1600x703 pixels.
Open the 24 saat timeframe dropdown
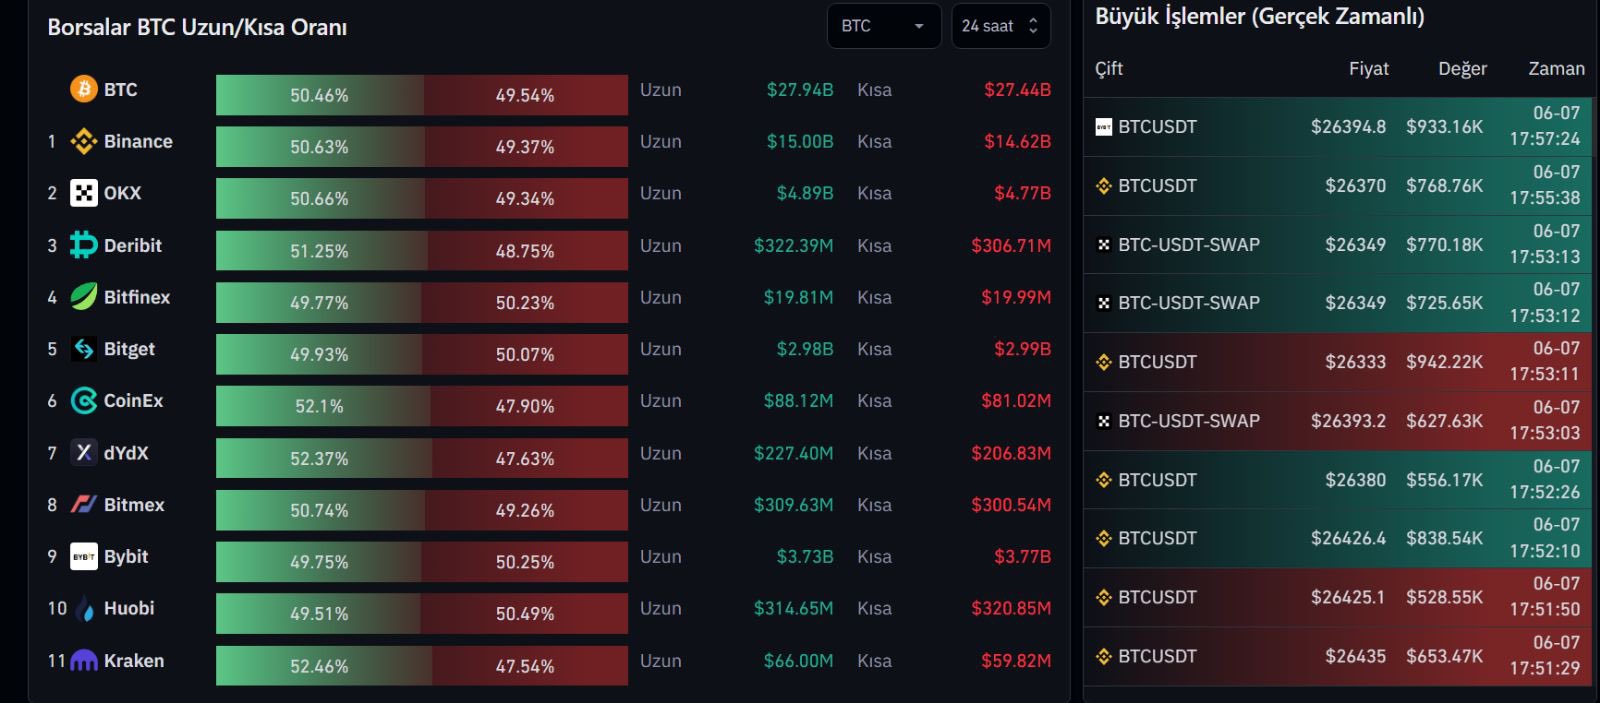click(x=1001, y=26)
